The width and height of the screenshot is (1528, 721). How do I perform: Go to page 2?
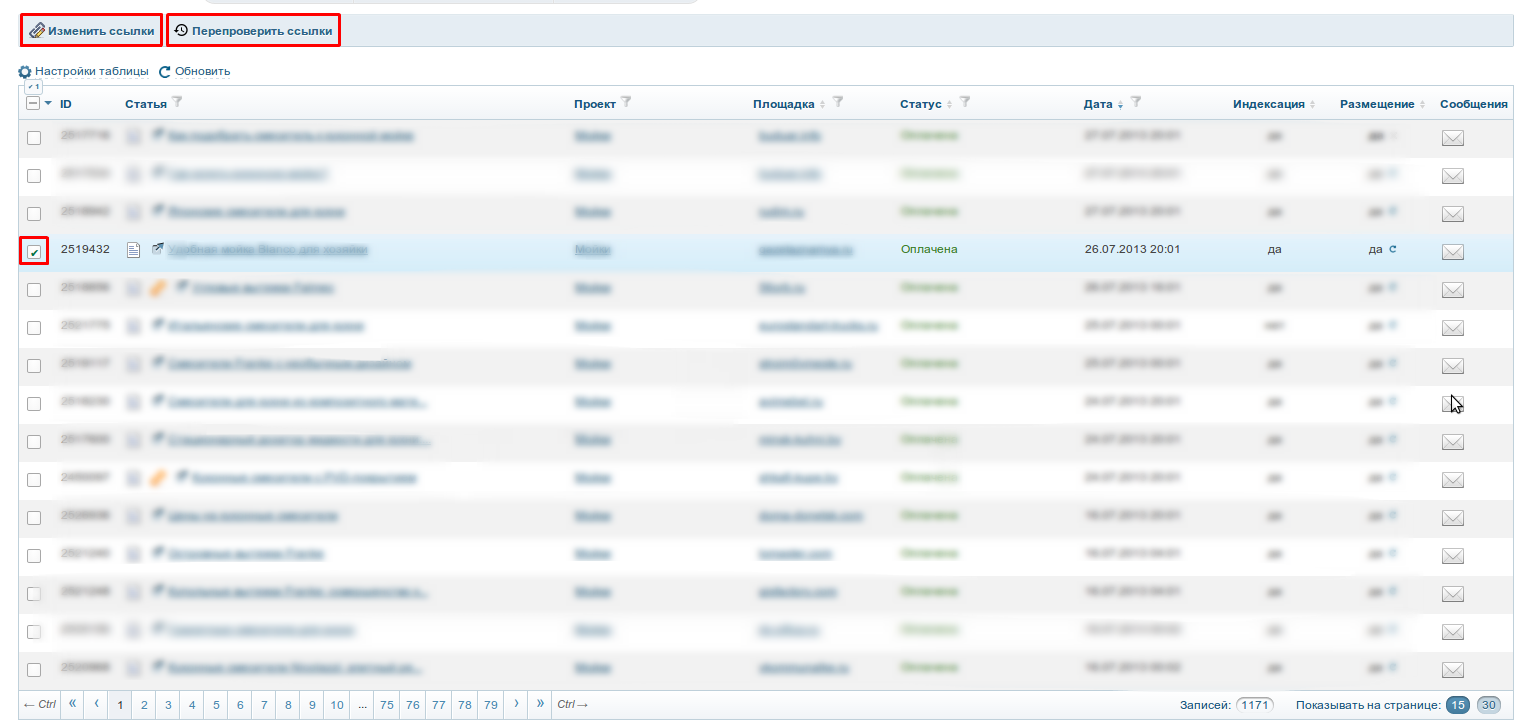point(144,704)
